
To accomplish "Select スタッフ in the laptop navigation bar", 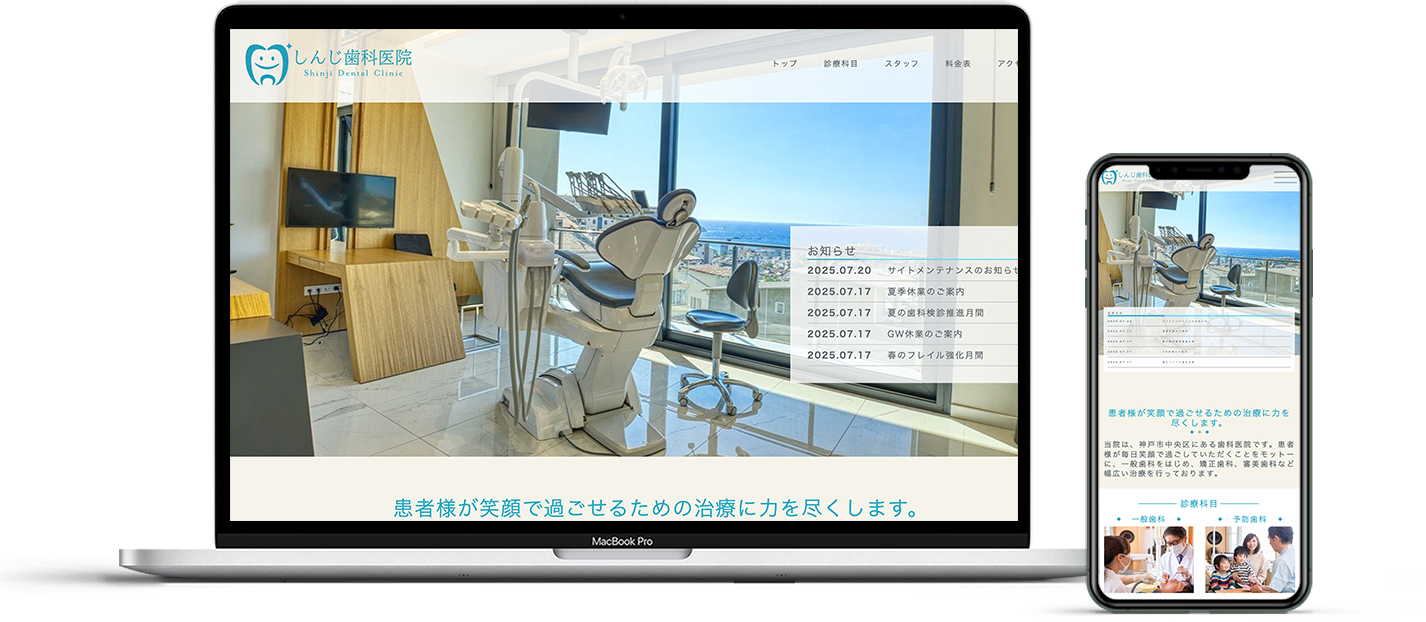I will tap(901, 64).
